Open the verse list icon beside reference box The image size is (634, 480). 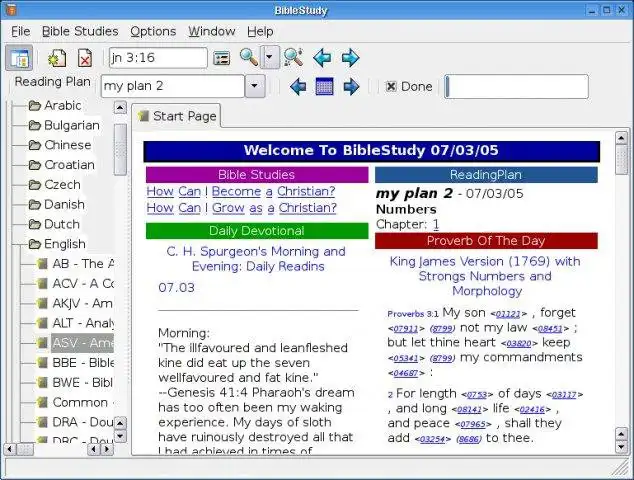coord(222,58)
